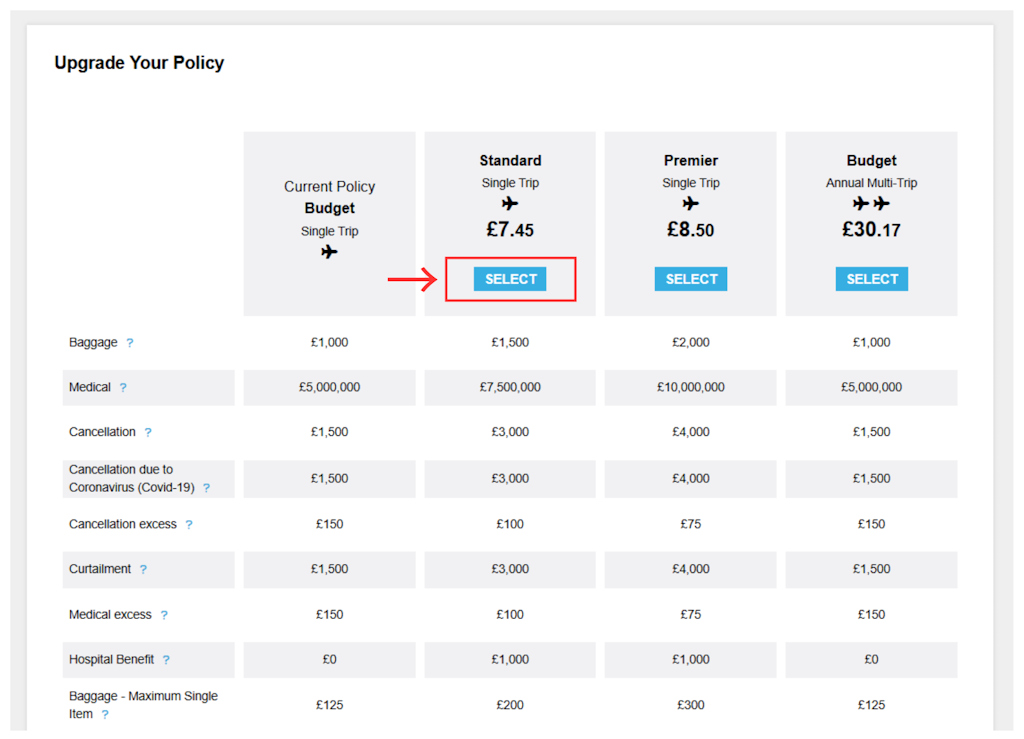Click the Upgrade Your Policy heading

(139, 63)
